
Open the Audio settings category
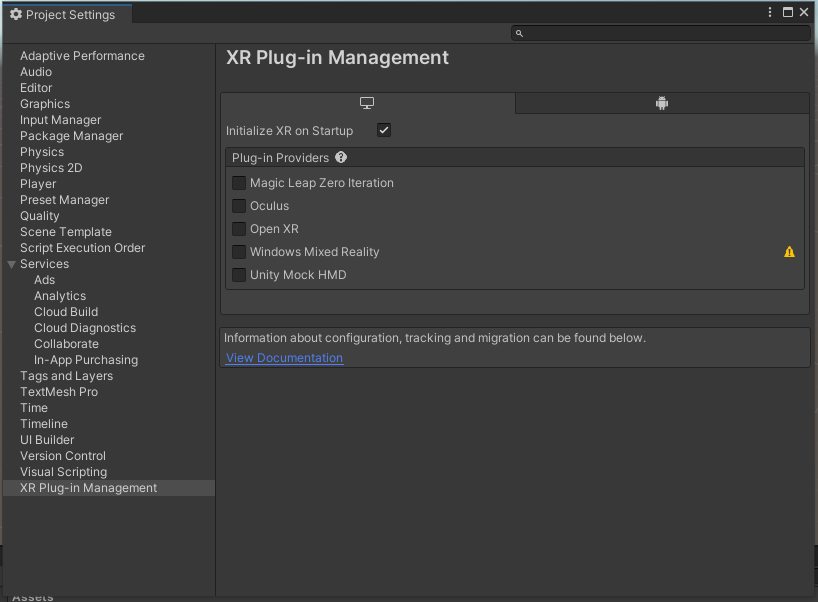[36, 72]
